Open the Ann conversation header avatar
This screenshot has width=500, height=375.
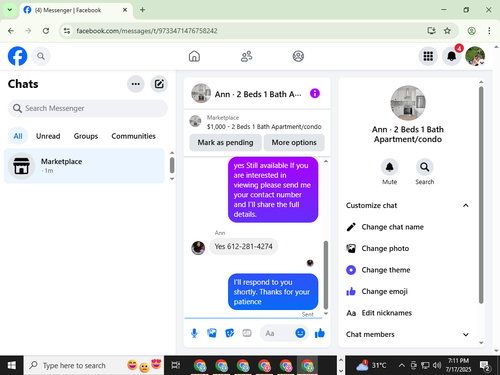[201, 93]
